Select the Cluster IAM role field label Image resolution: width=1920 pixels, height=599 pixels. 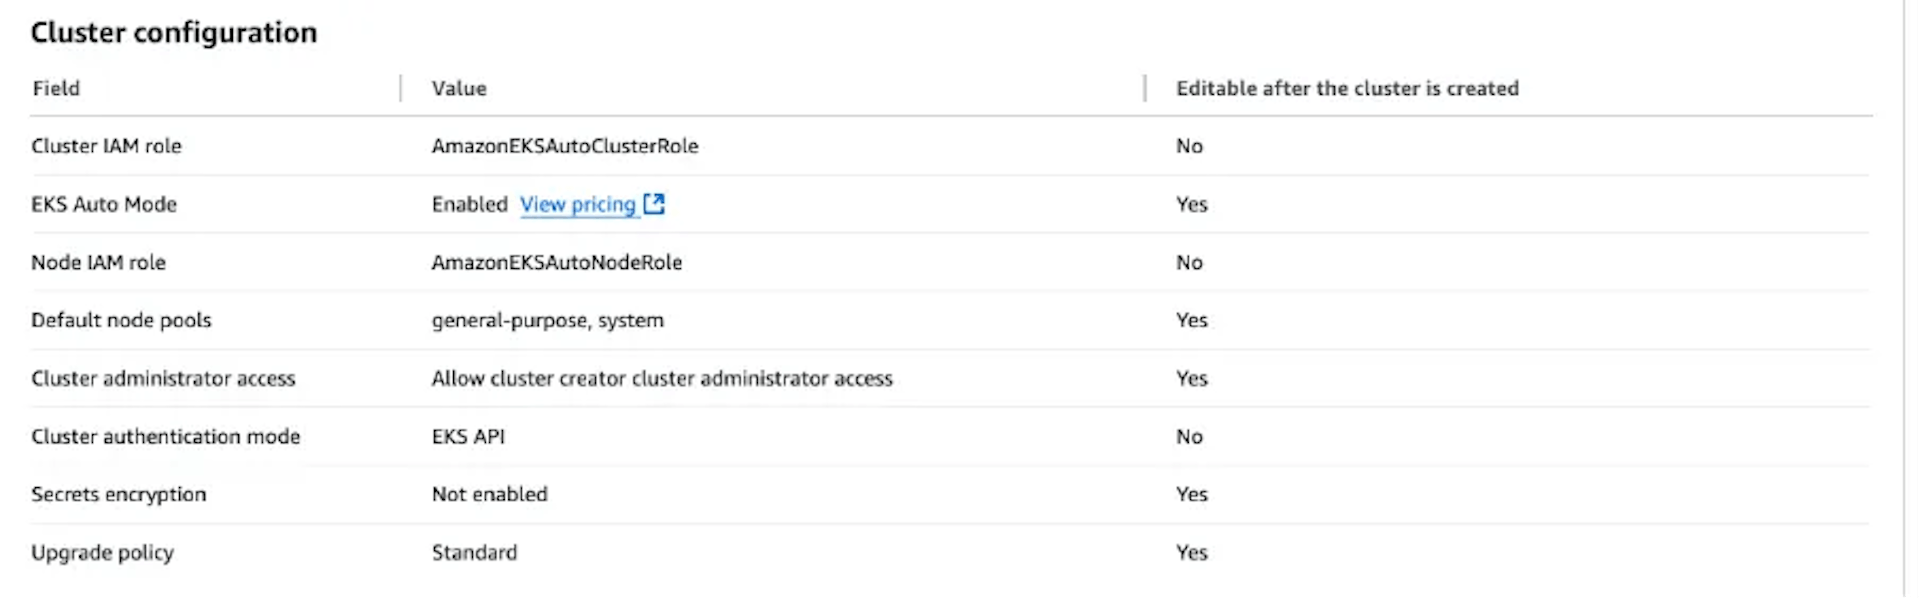pyautogui.click(x=106, y=146)
